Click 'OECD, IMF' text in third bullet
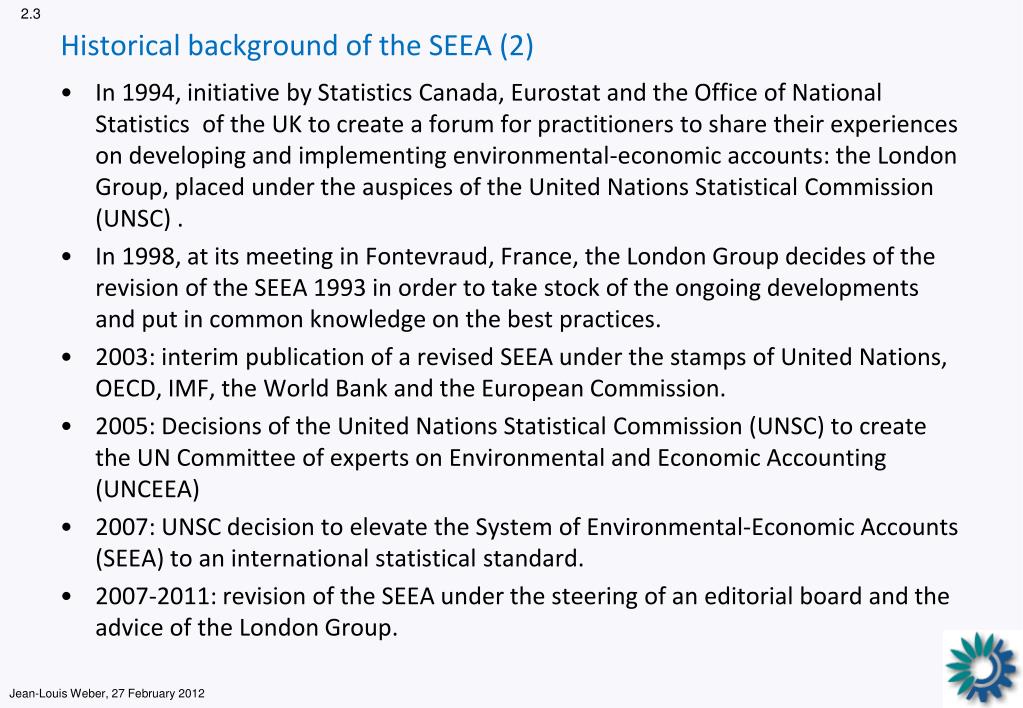This screenshot has width=1023, height=708. click(x=154, y=389)
